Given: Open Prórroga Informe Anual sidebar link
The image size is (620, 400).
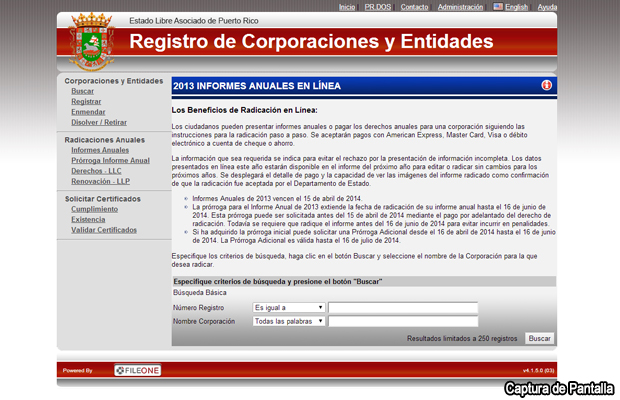Looking at the screenshot, I should pyautogui.click(x=110, y=161).
